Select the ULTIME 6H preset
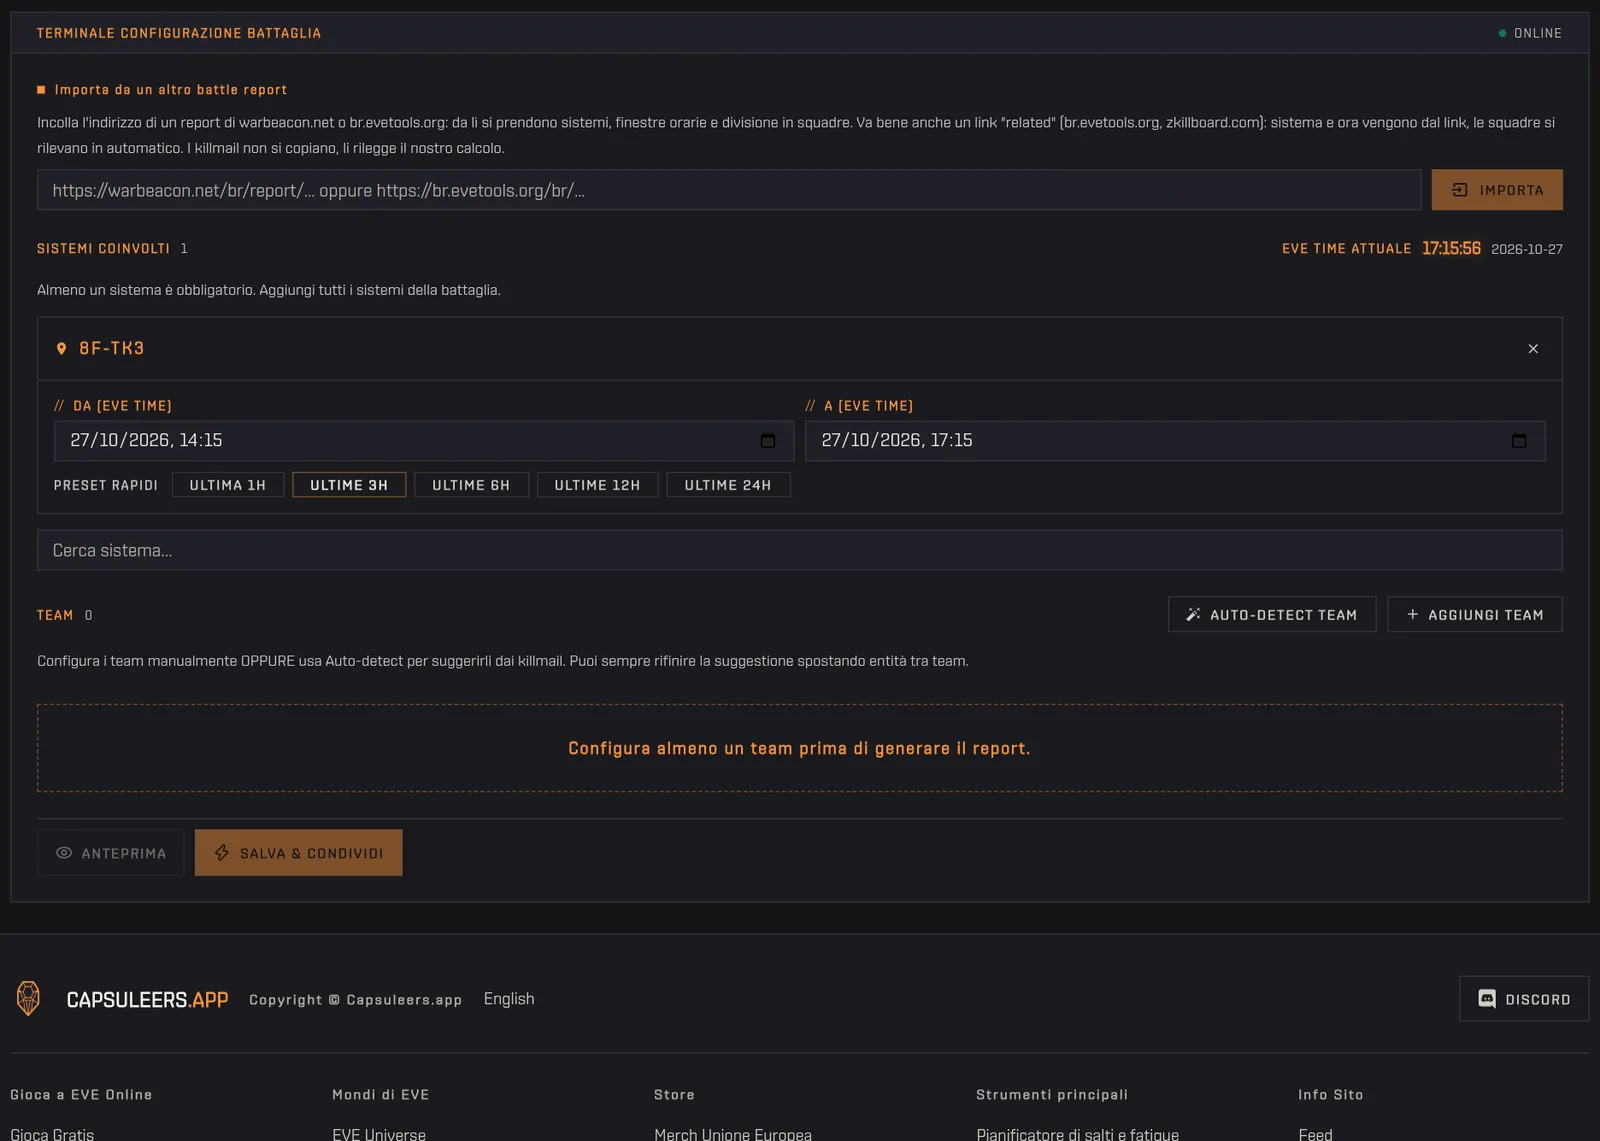Screen dimensions: 1600x1141 tap(471, 485)
